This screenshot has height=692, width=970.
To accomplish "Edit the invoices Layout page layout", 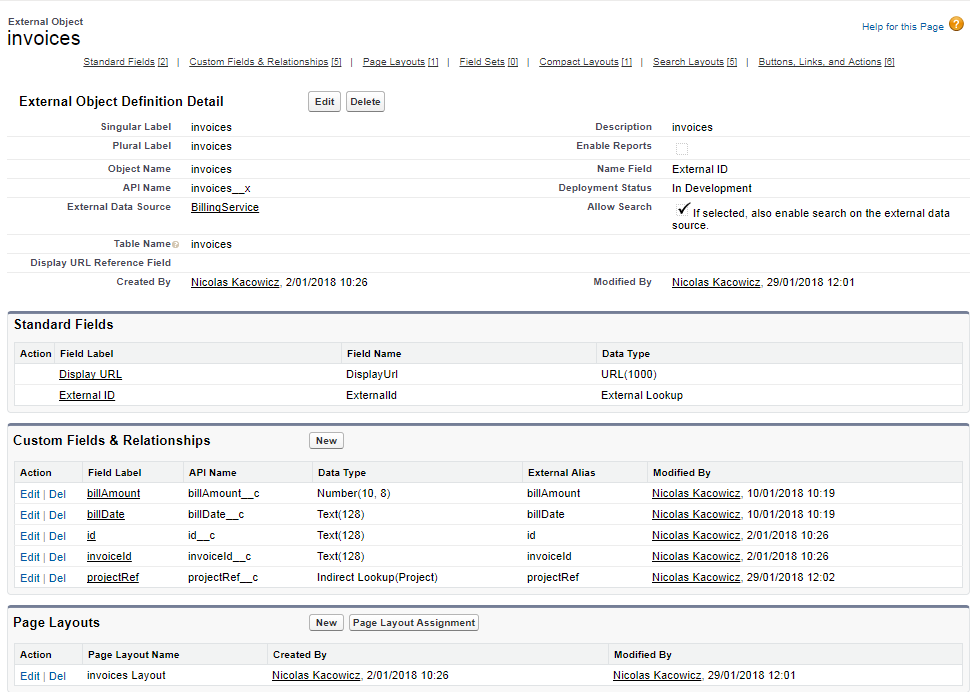I will coord(30,677).
